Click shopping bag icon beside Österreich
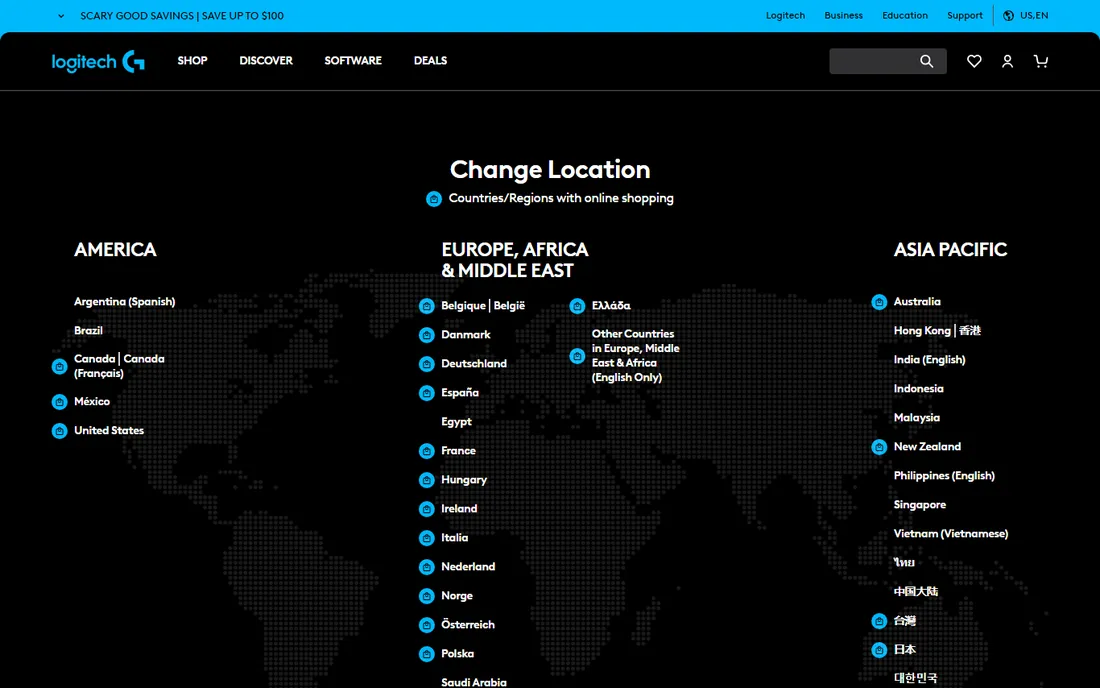The image size is (1100, 688). (427, 625)
